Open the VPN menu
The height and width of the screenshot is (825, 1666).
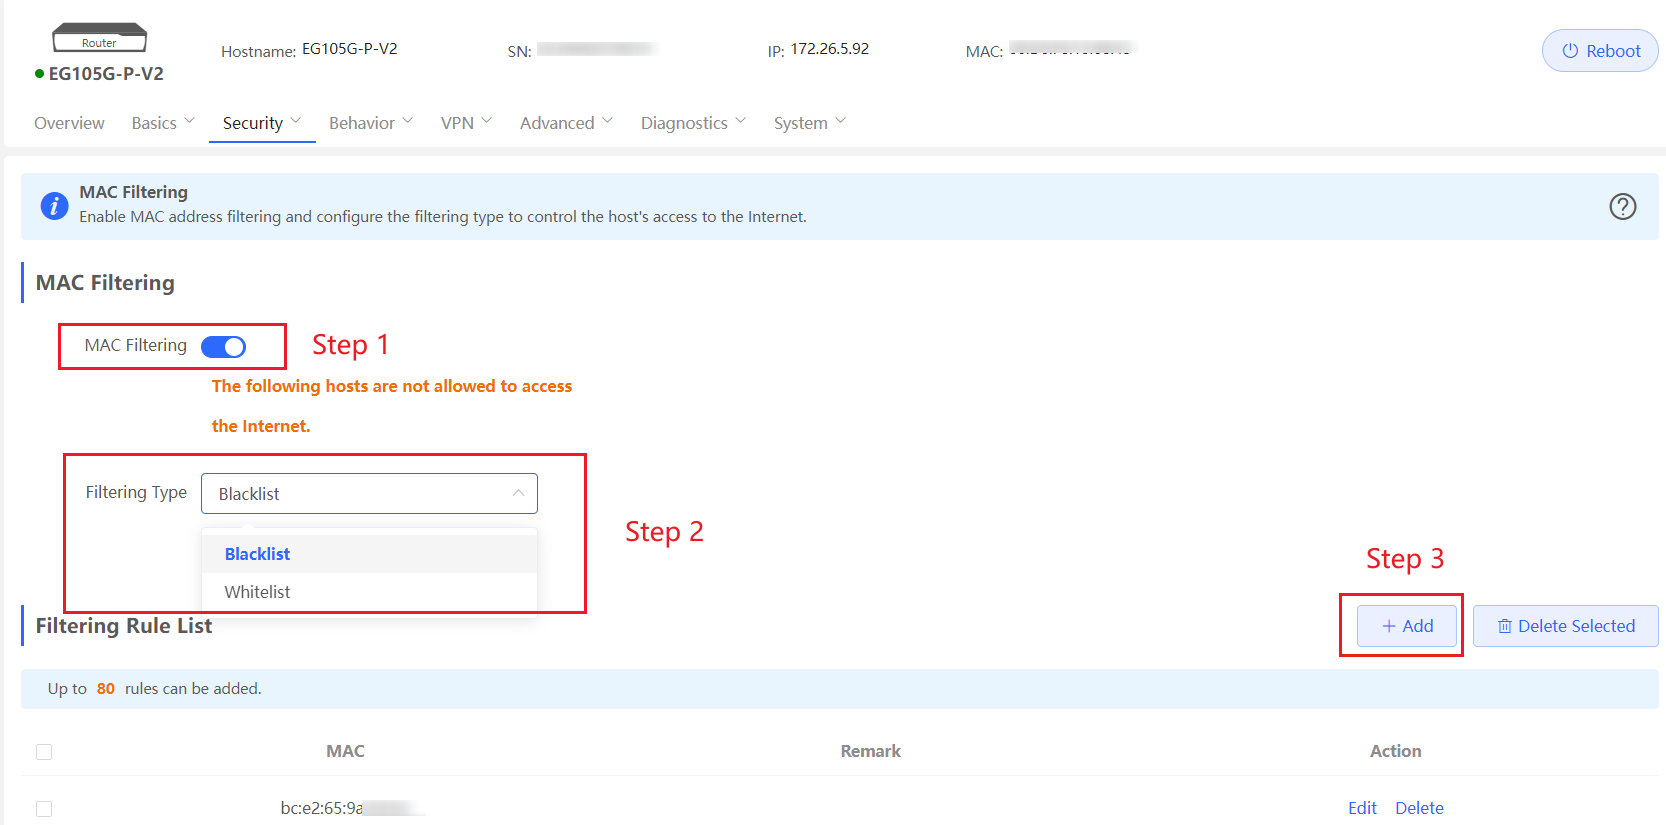(466, 123)
